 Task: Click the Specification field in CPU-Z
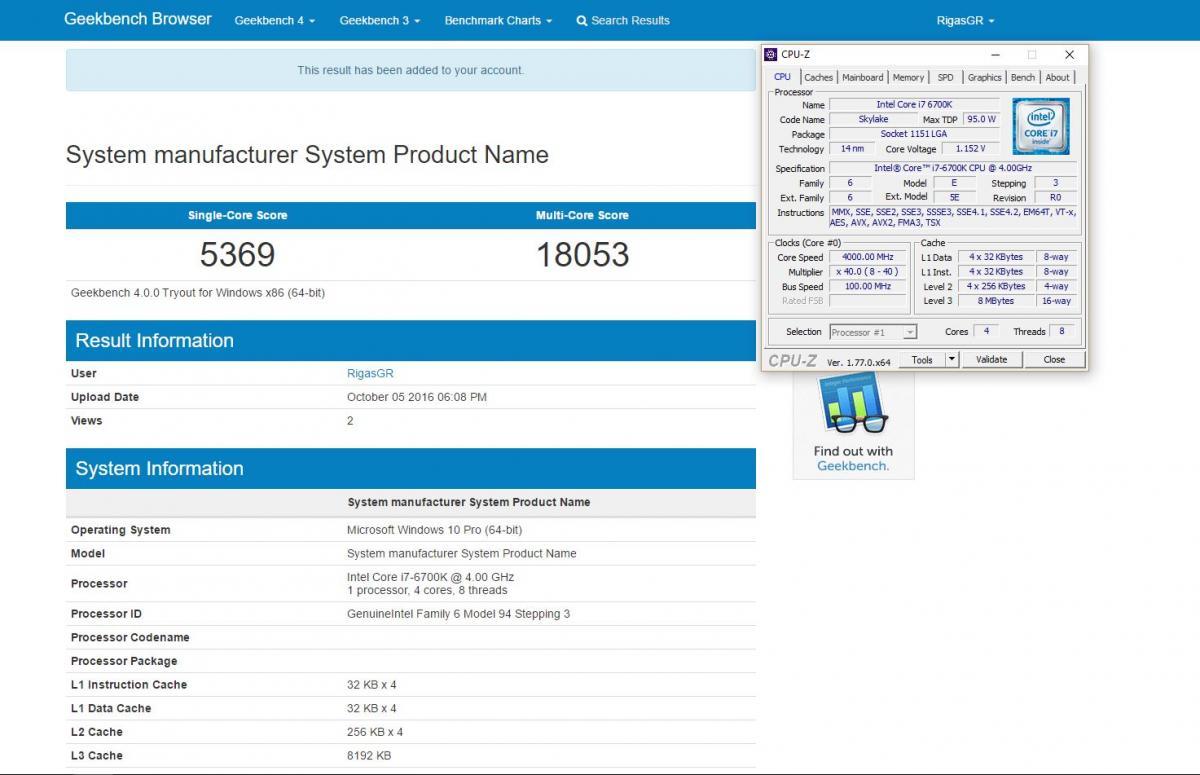click(x=953, y=168)
